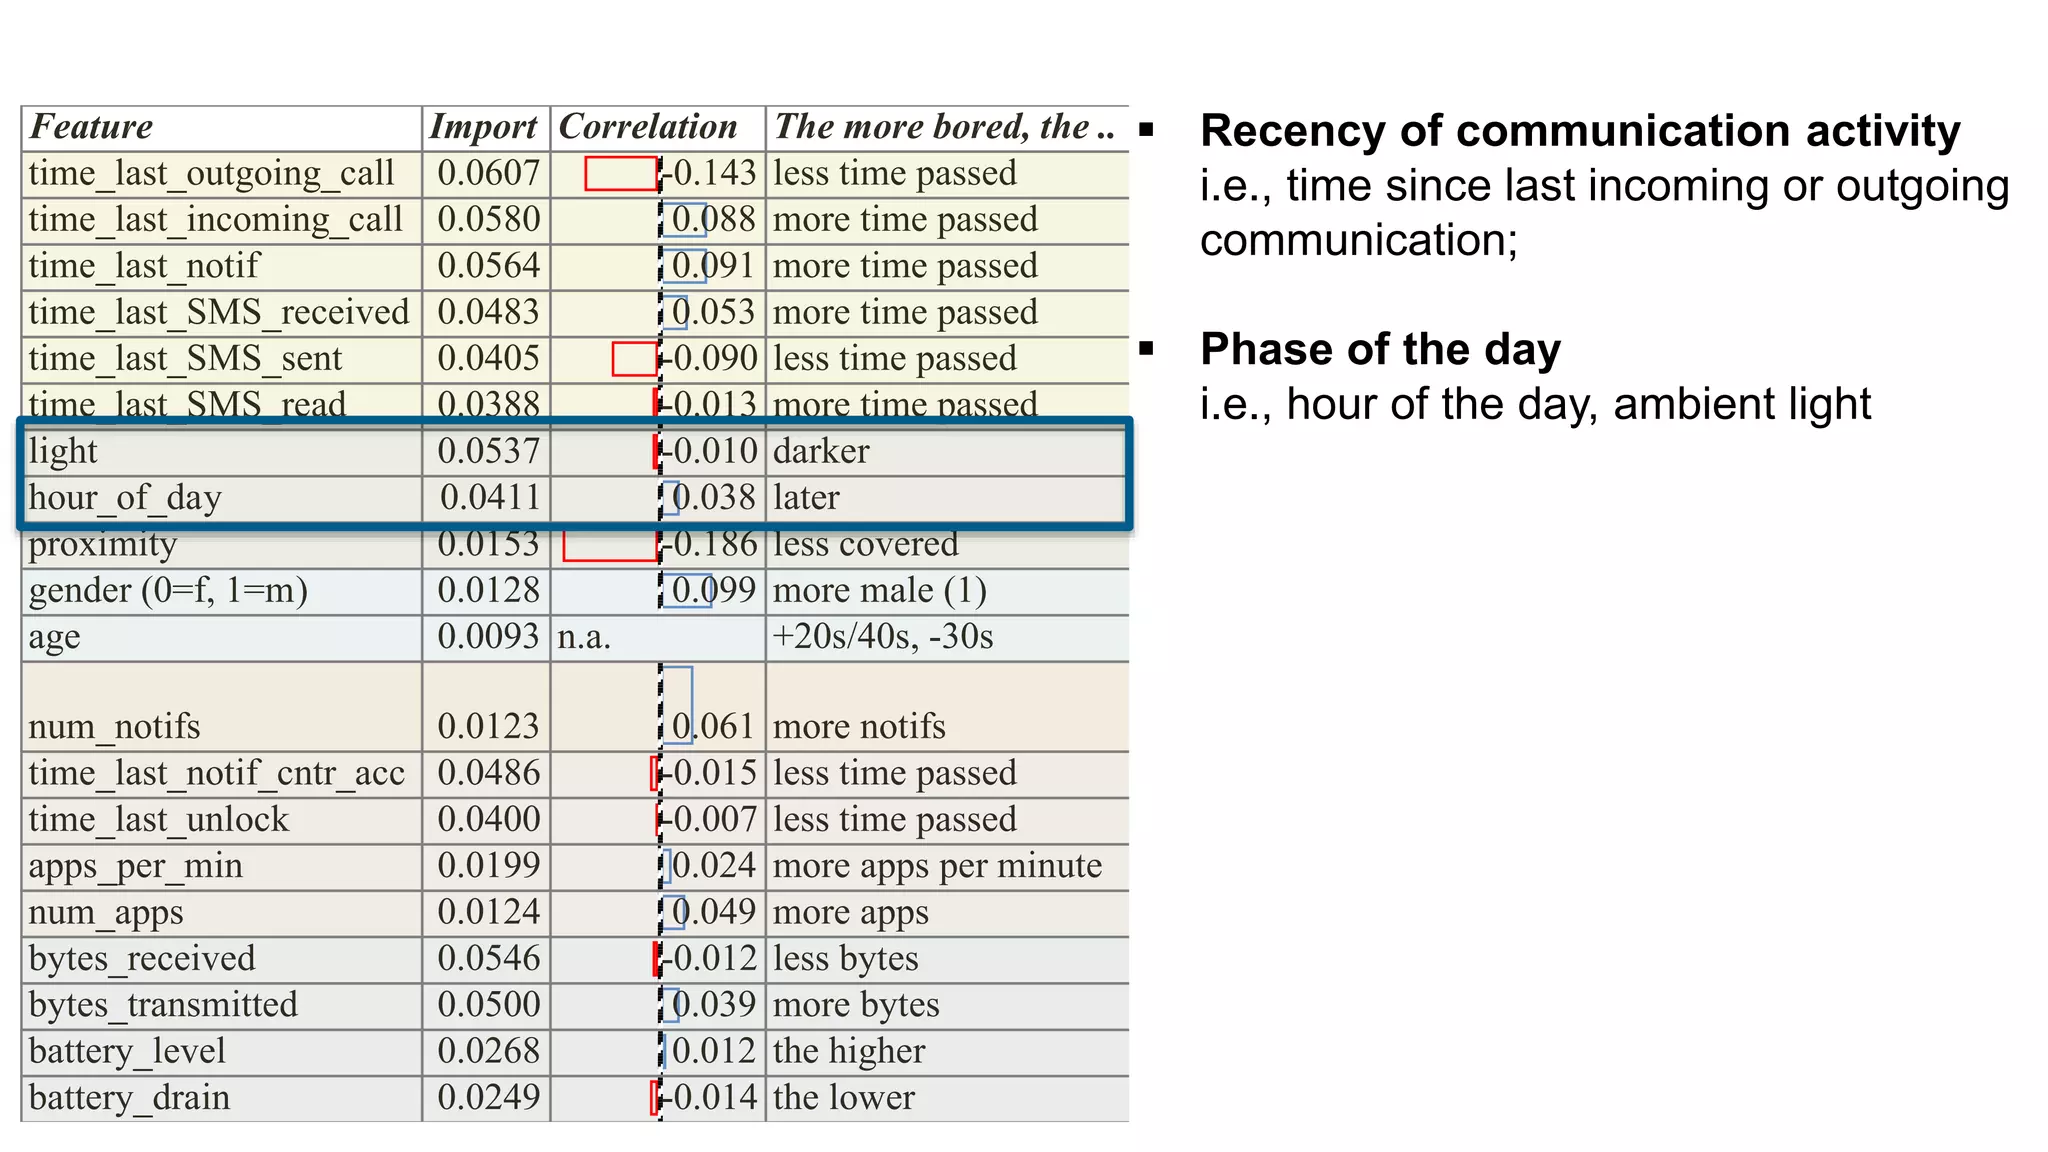Click importance value 0.0500
Image resolution: width=2048 pixels, height=1152 pixels.
[488, 1005]
